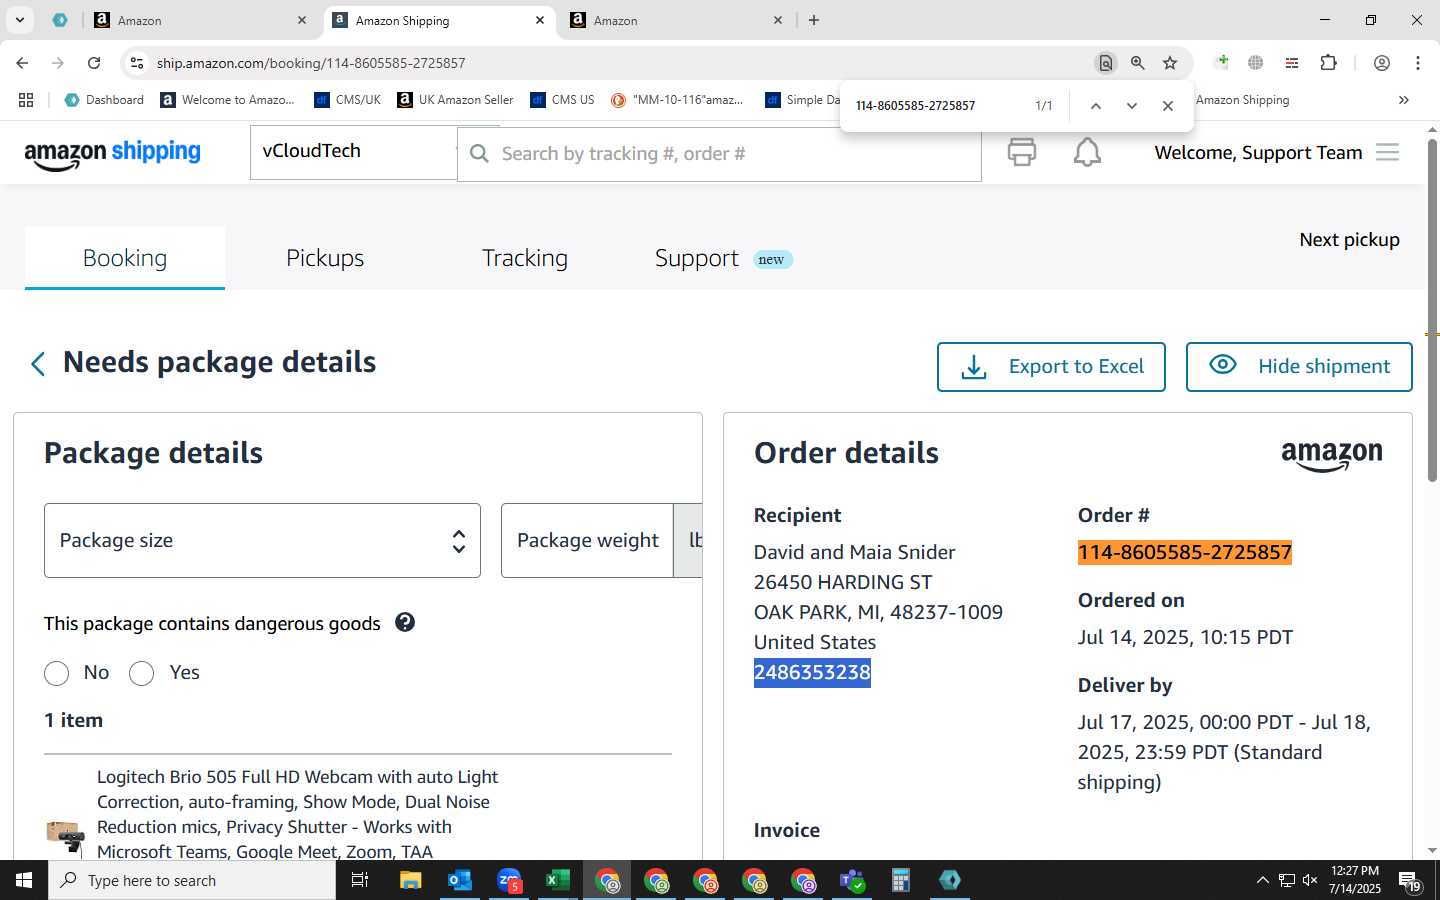1440x900 pixels.
Task: Open the apps grid in bookmarks bar
Action: 26,100
